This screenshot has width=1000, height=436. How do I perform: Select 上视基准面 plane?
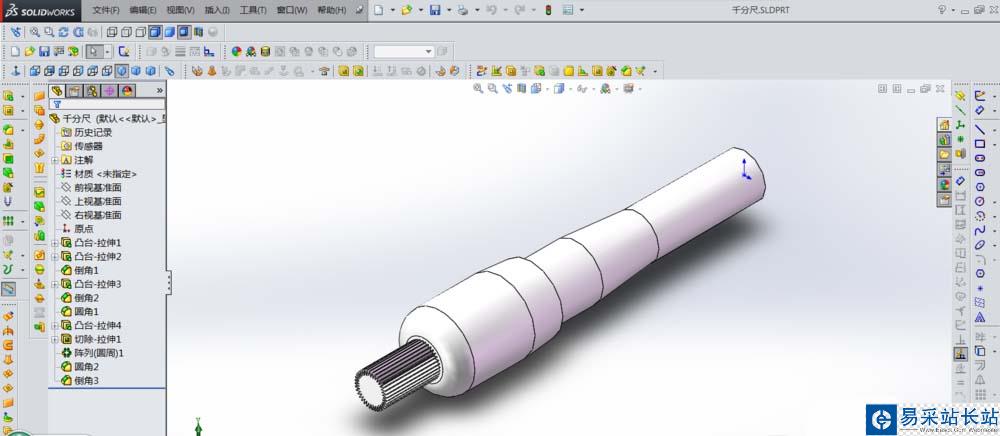[98, 201]
